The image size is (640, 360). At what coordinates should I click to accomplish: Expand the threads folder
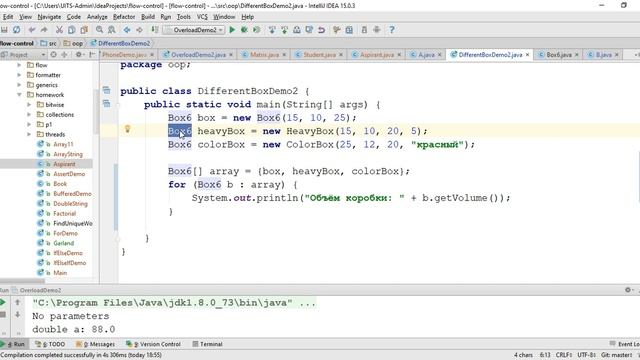[x=29, y=134]
